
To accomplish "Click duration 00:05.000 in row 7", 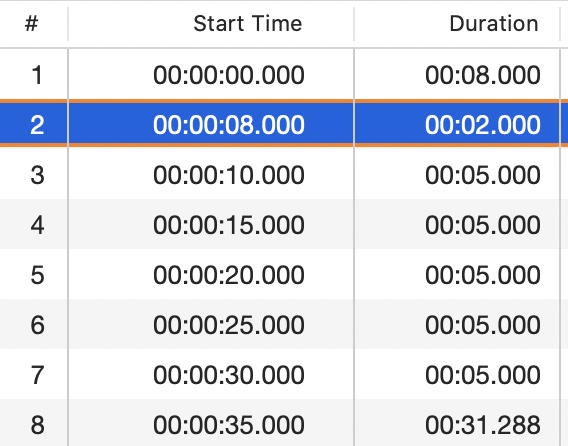I will [x=483, y=375].
